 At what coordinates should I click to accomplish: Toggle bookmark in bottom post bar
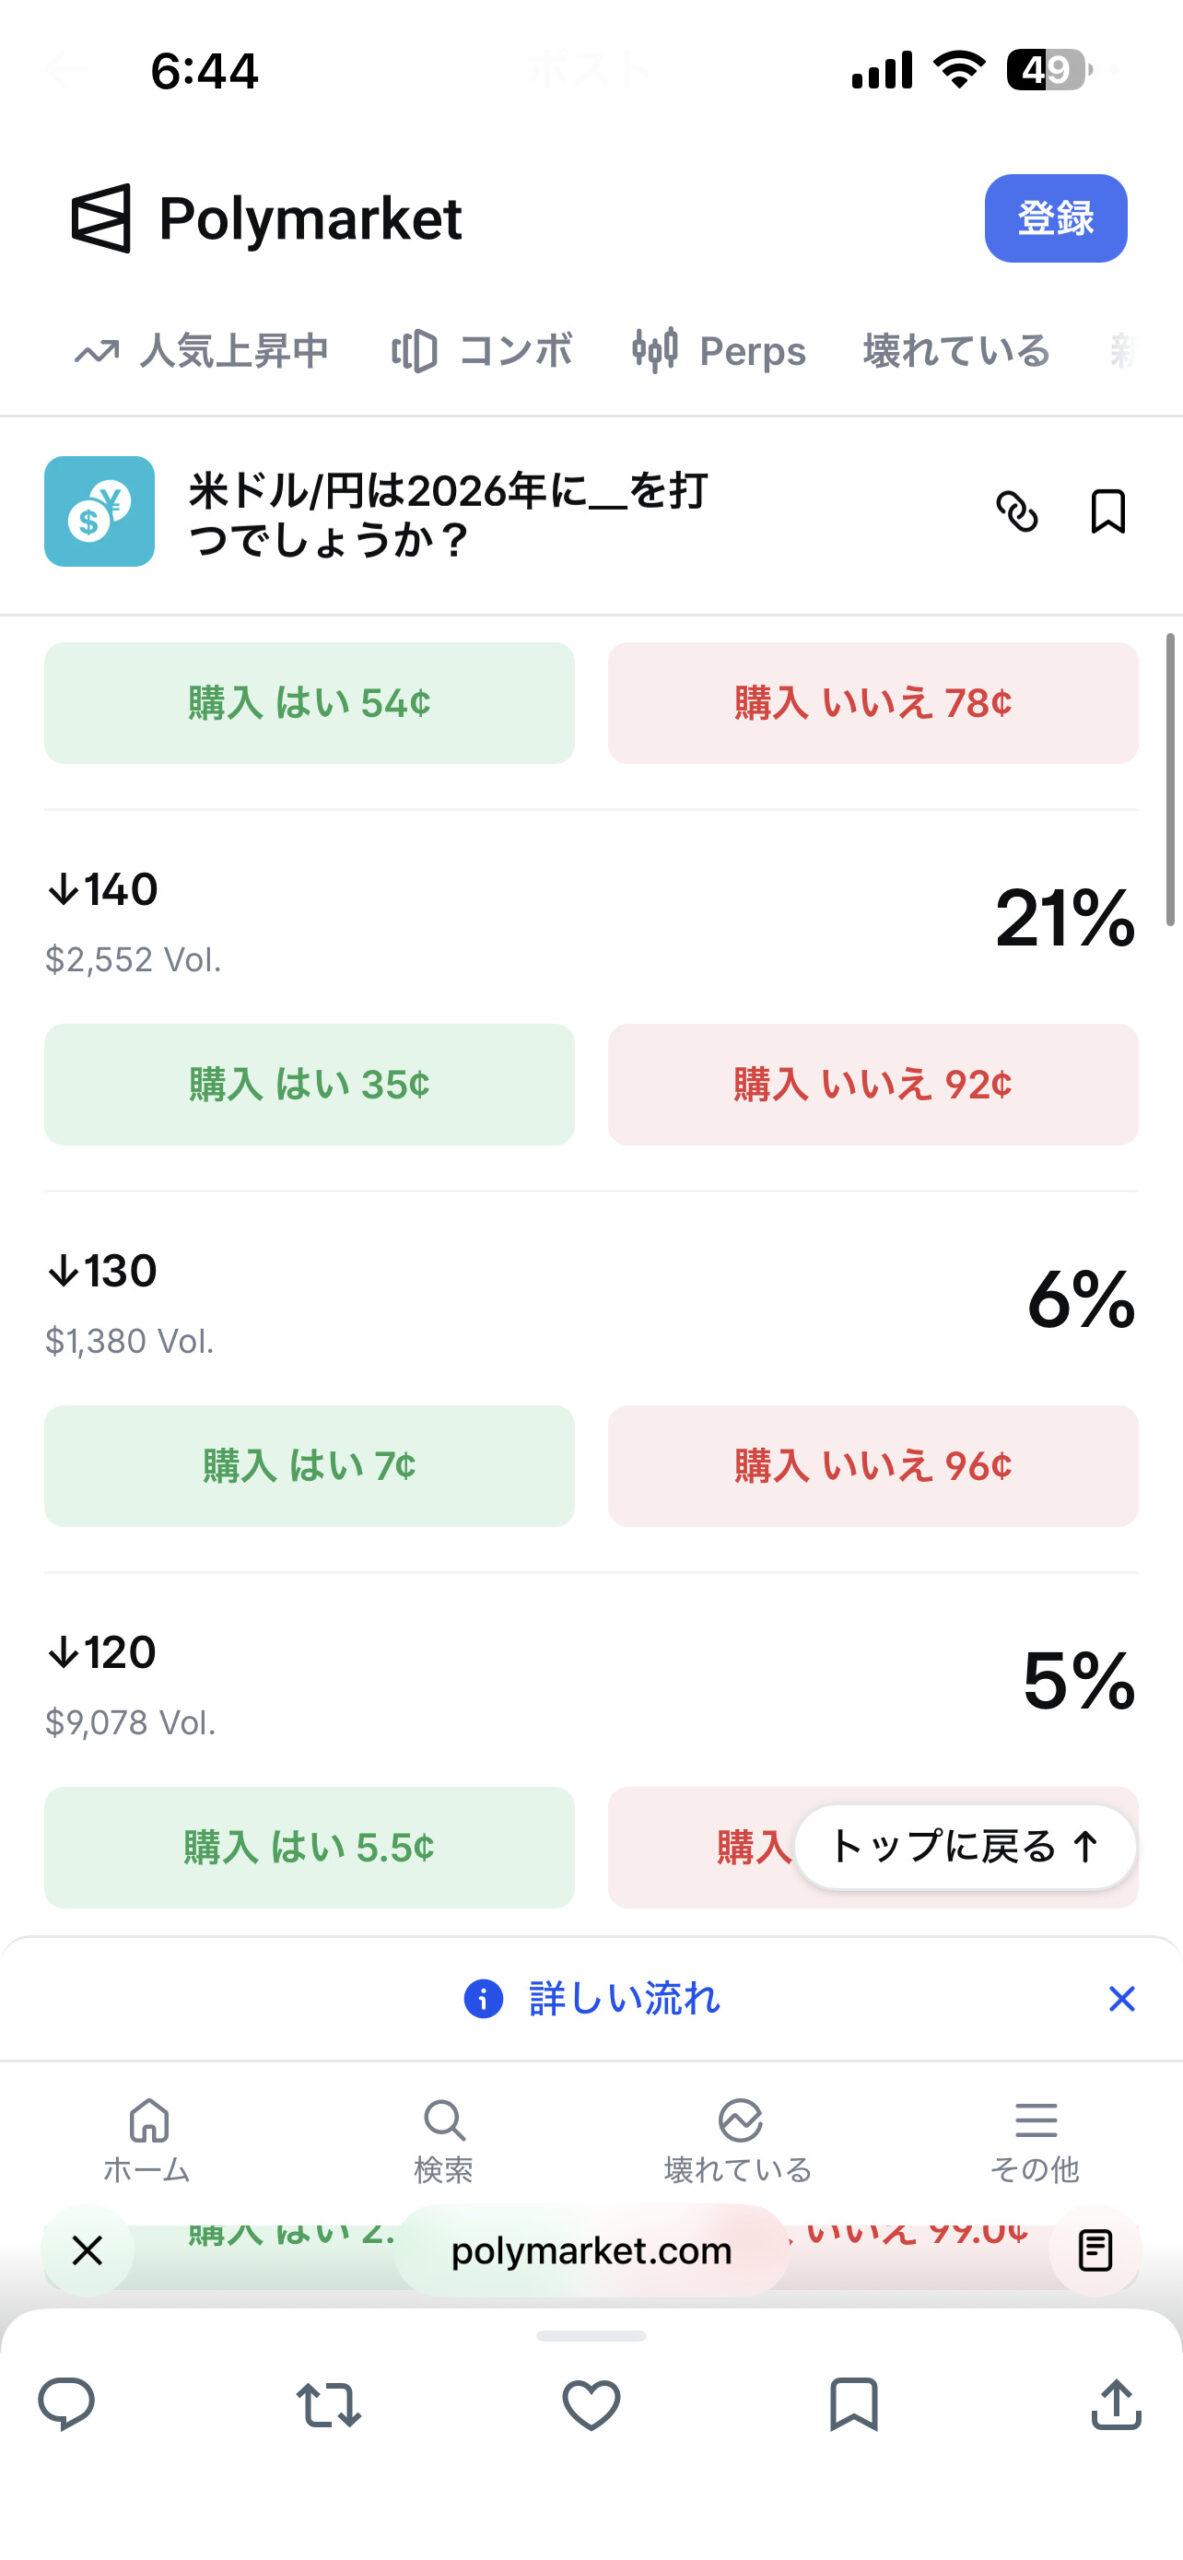(854, 2404)
